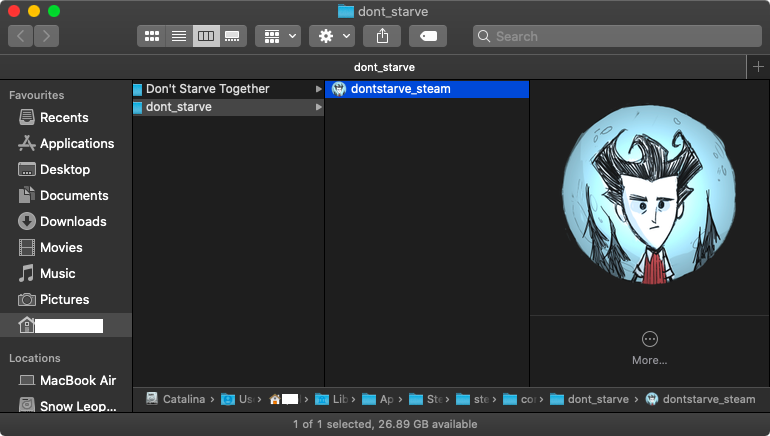The width and height of the screenshot is (770, 436).
Task: Select the Snow Leop... volume
Action: coord(67,406)
